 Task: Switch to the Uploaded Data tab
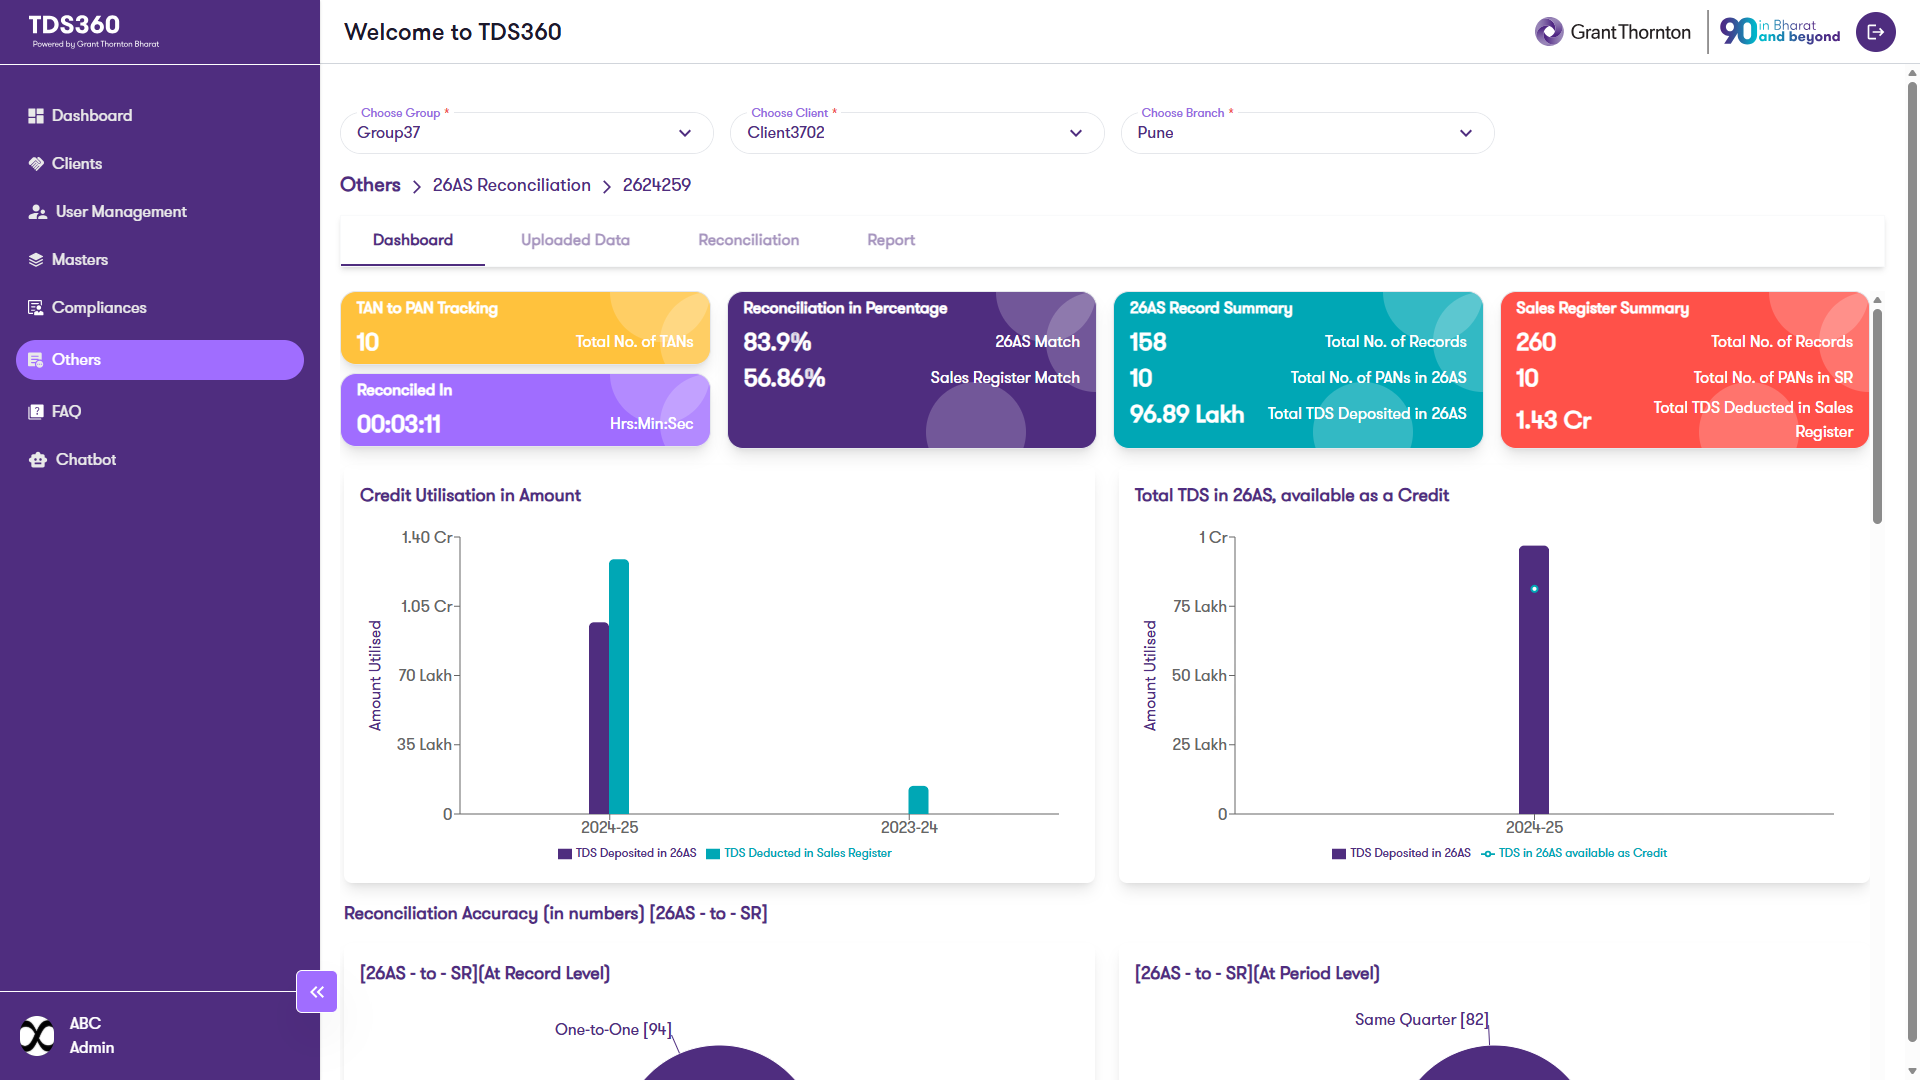tap(575, 240)
